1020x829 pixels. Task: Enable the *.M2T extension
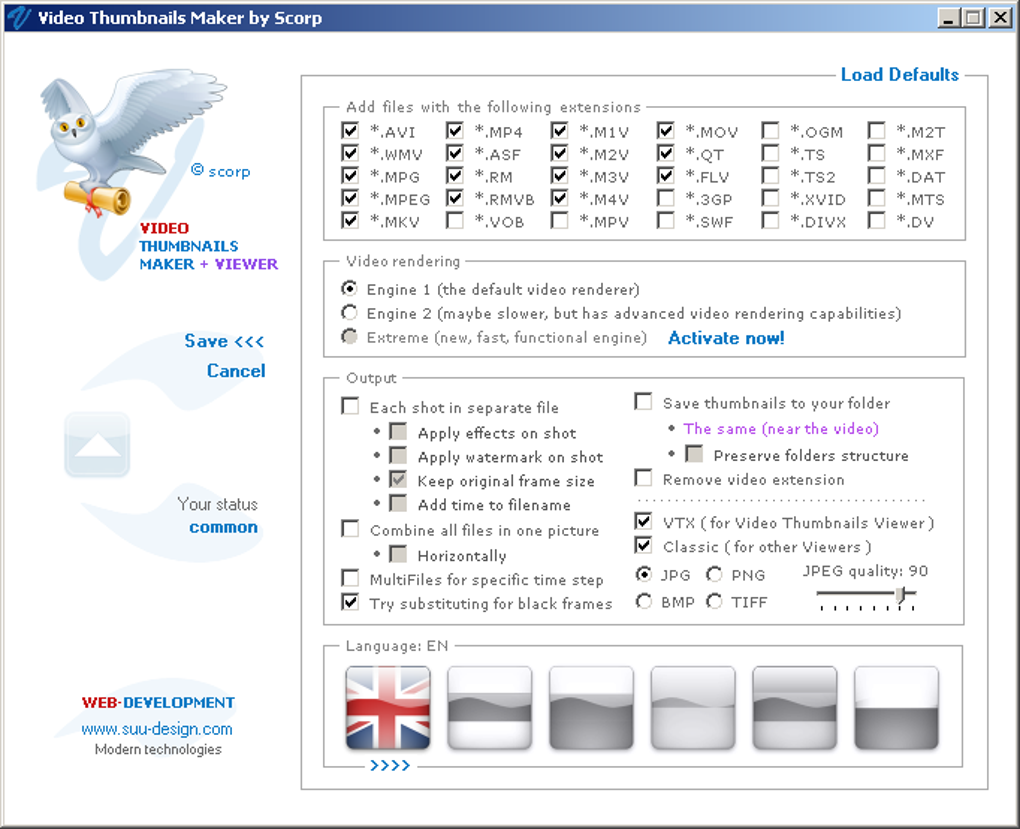tap(876, 131)
